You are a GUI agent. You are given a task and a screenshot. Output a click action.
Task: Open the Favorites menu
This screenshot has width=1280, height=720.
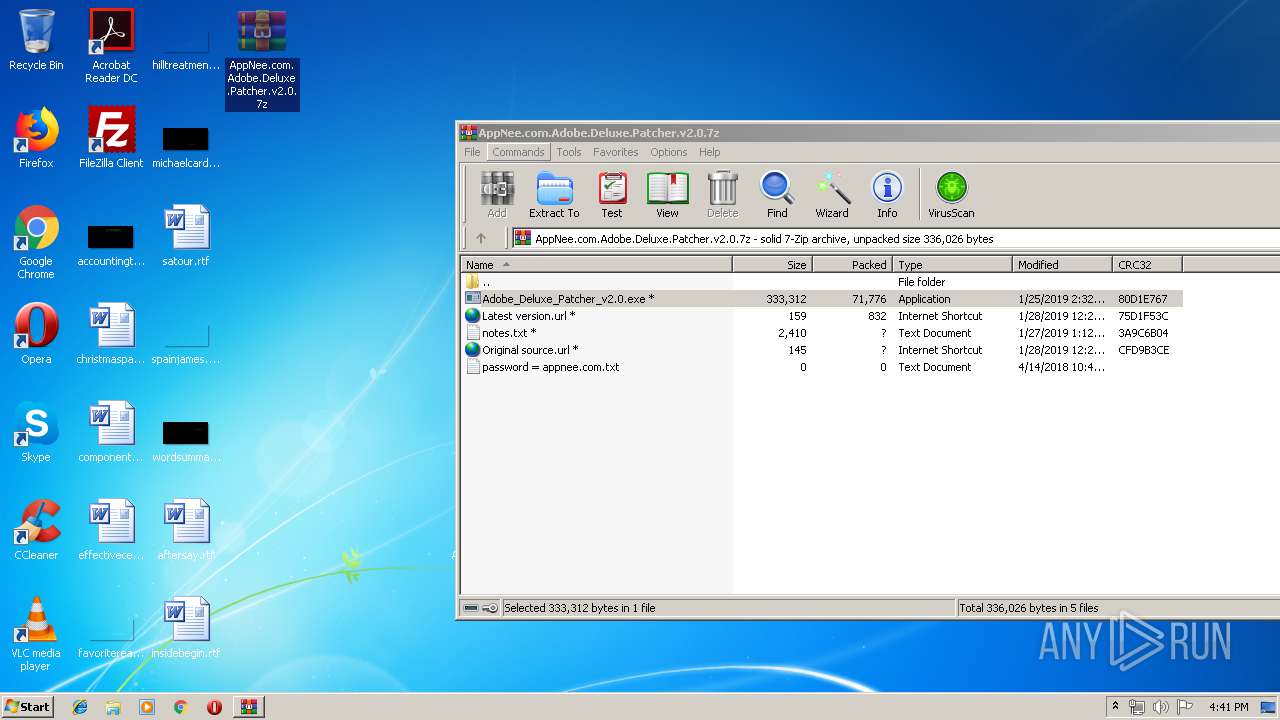pos(616,152)
